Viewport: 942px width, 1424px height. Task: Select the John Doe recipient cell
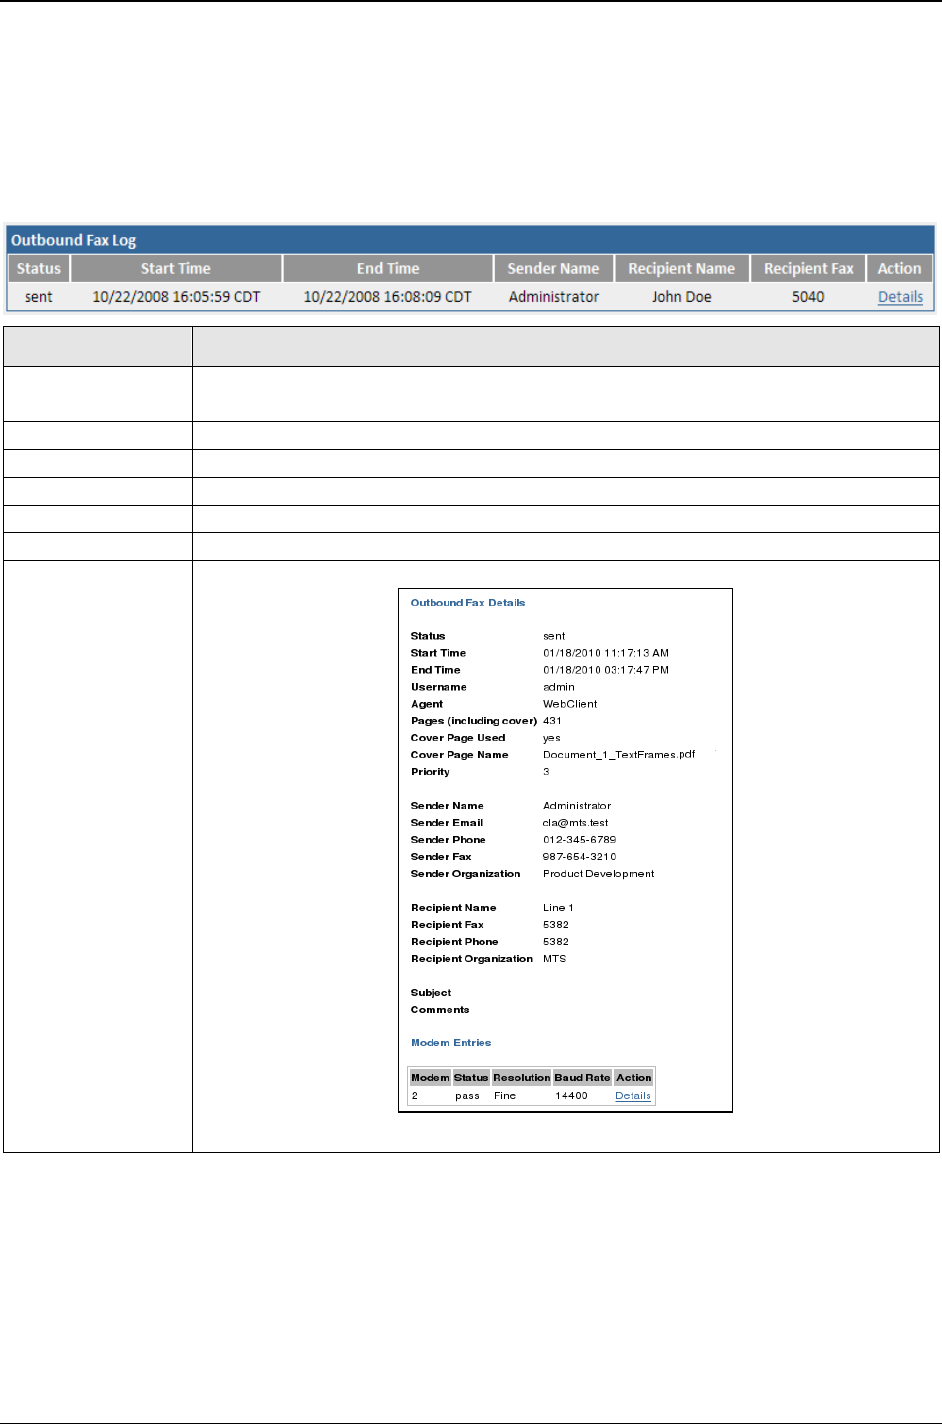(x=681, y=297)
